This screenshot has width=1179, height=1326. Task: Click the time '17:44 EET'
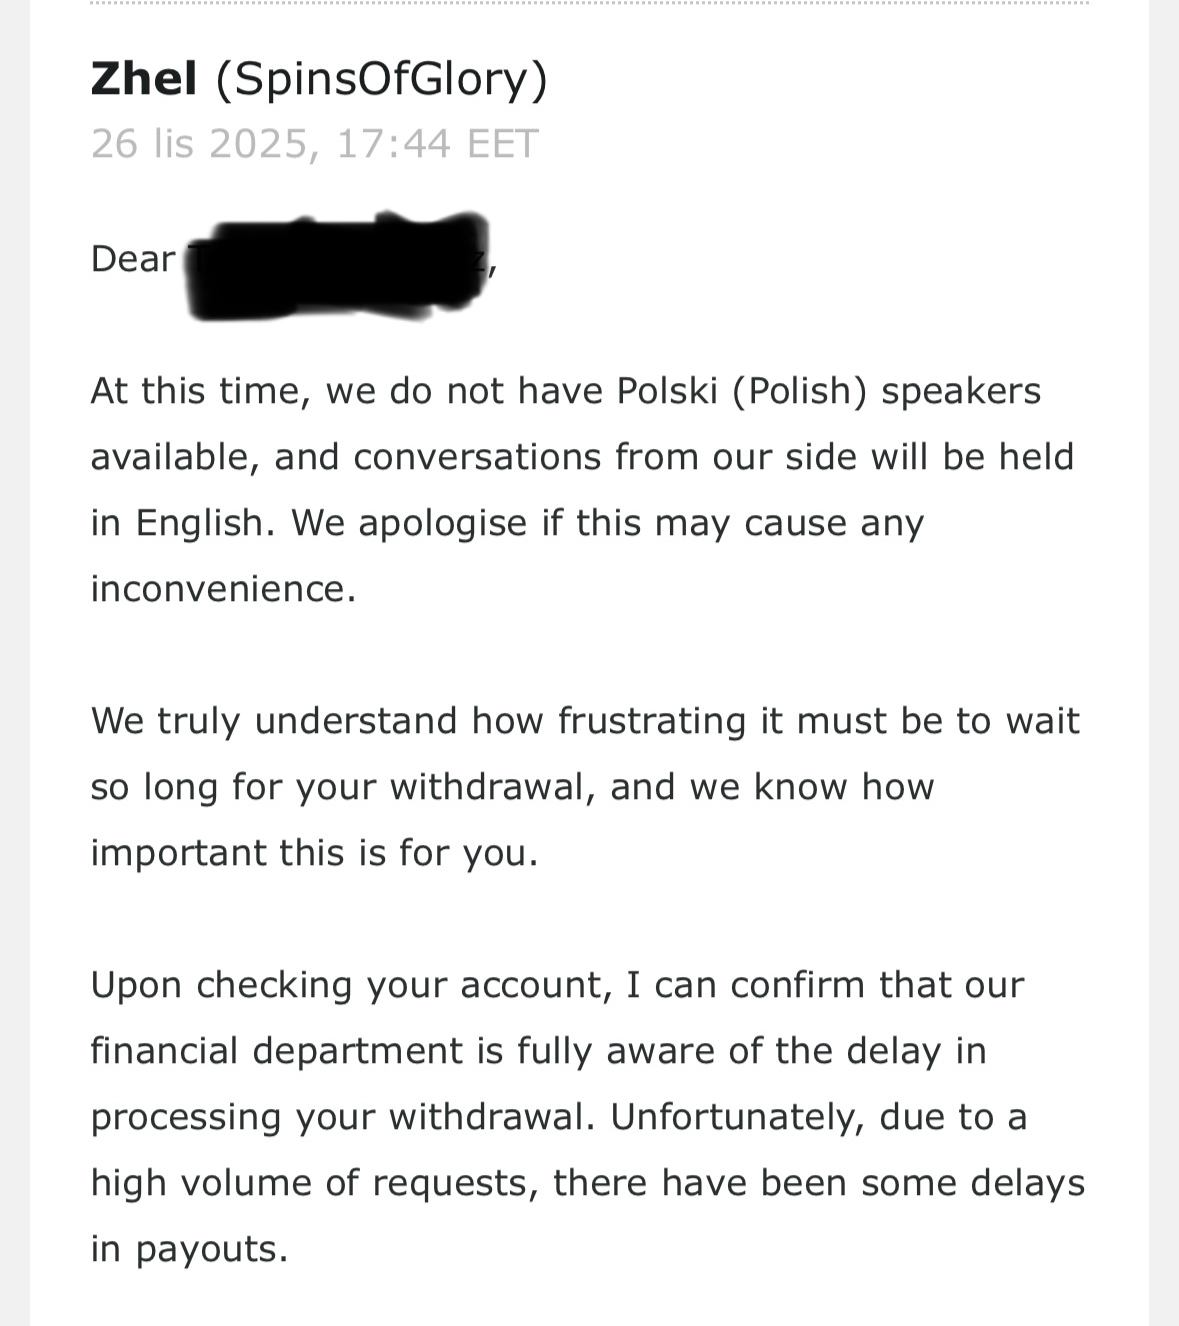[438, 144]
